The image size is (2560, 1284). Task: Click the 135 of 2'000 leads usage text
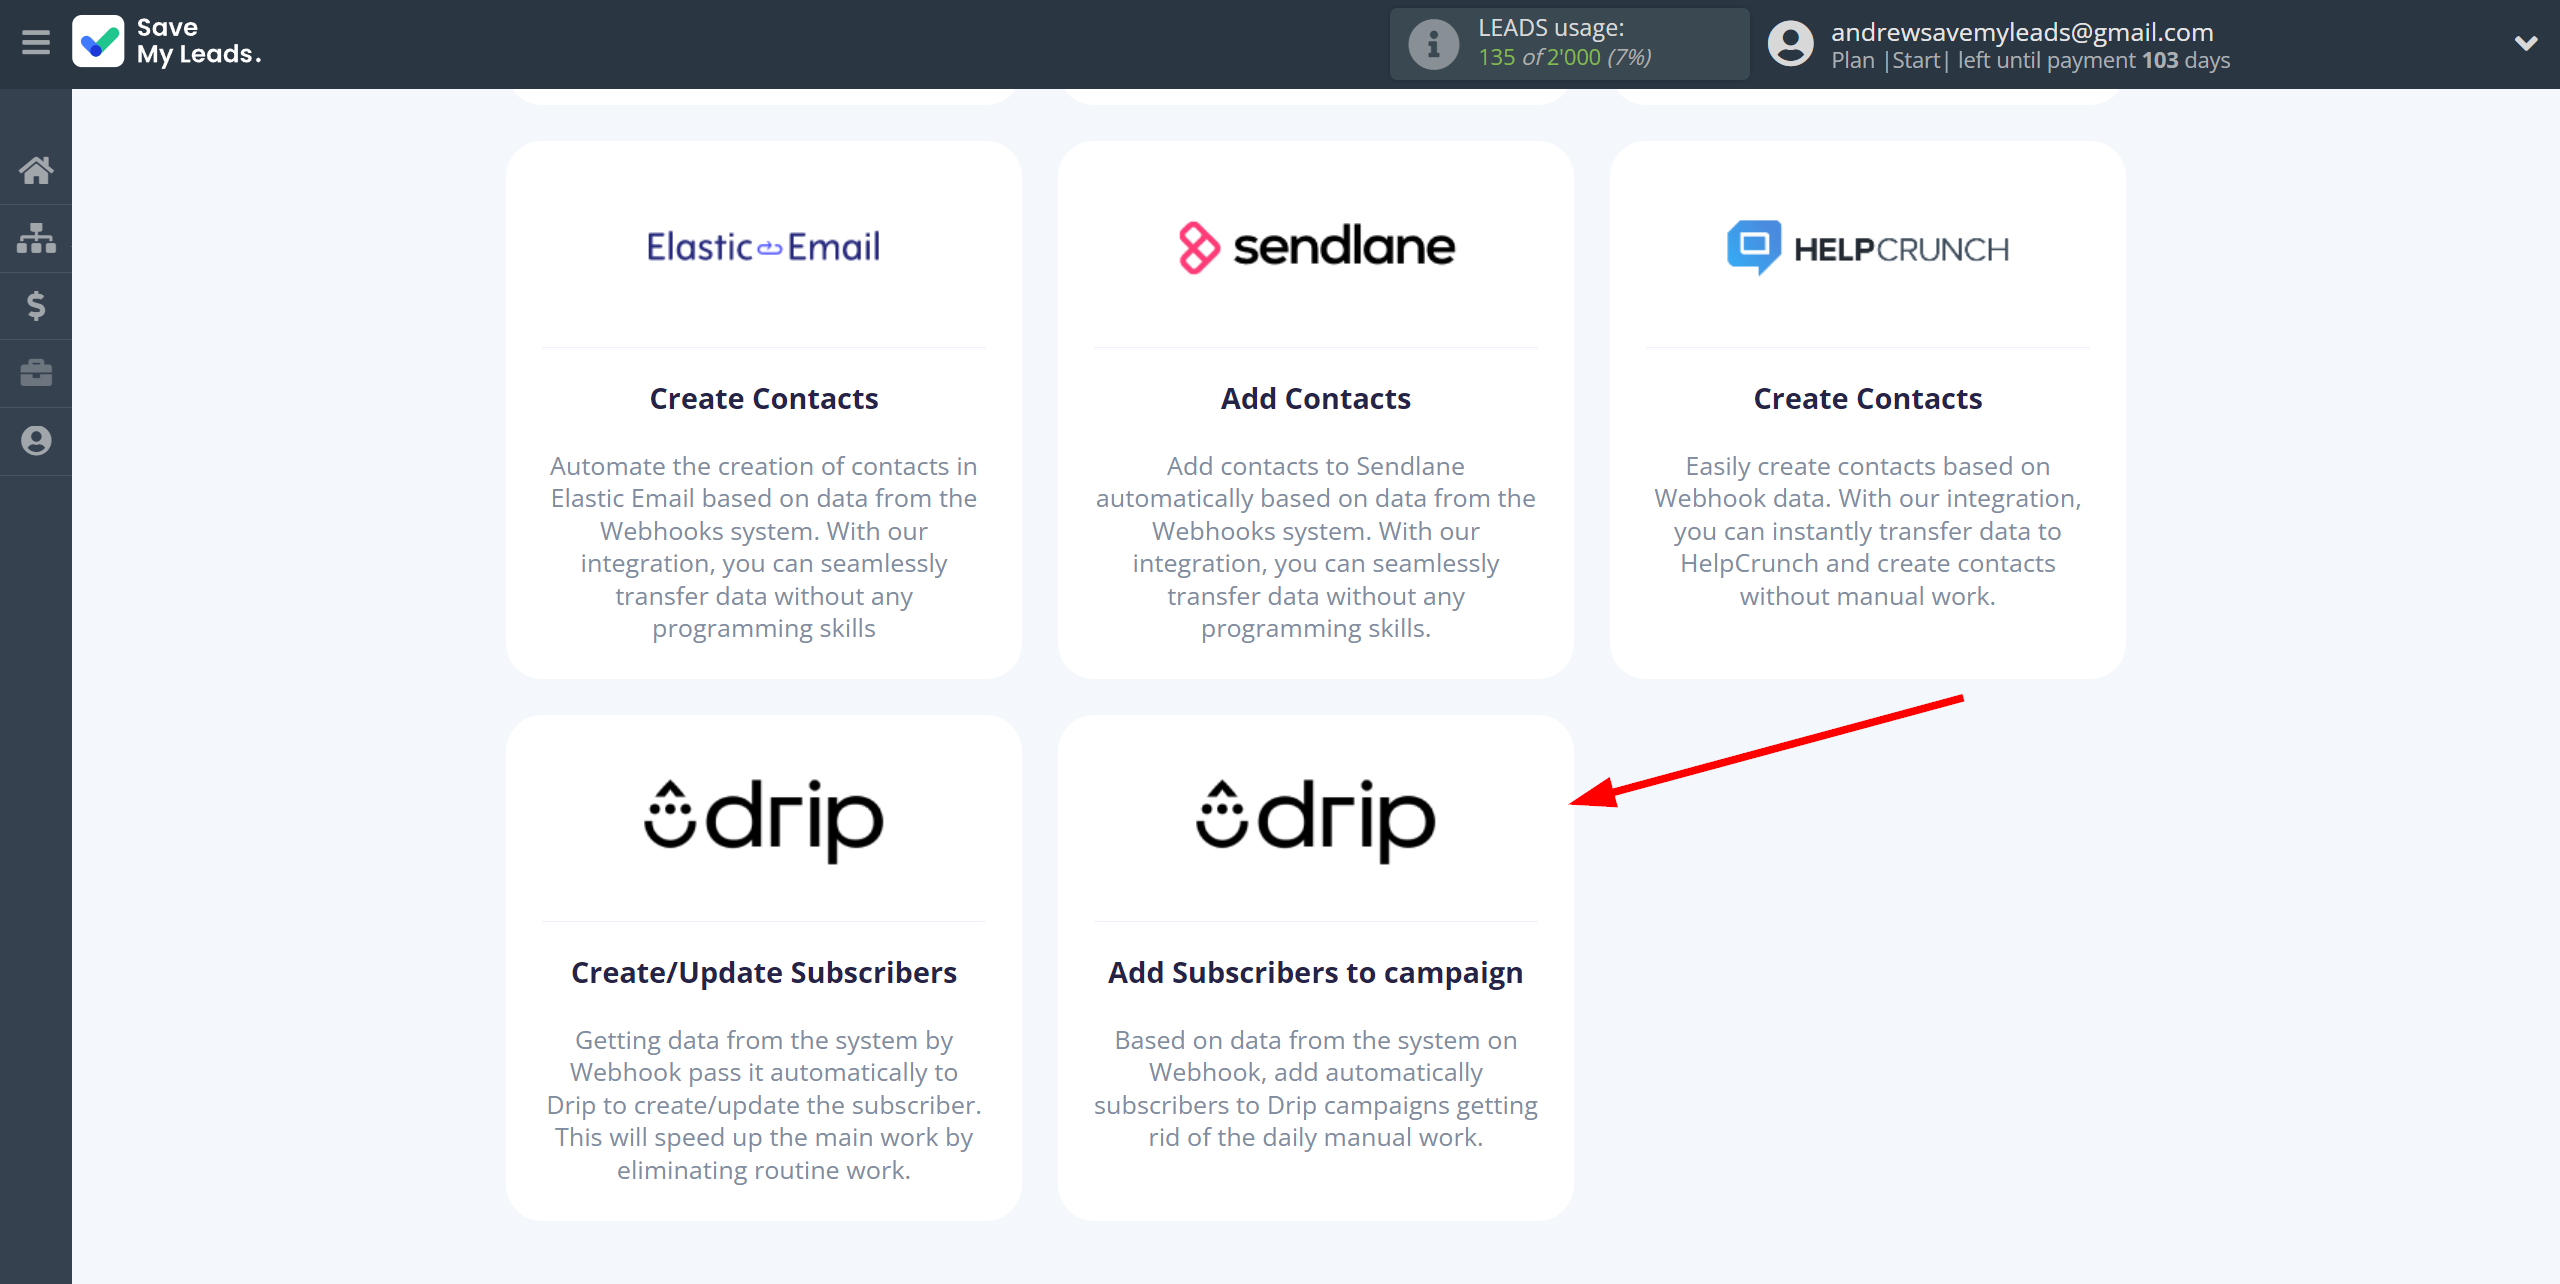[x=1564, y=57]
